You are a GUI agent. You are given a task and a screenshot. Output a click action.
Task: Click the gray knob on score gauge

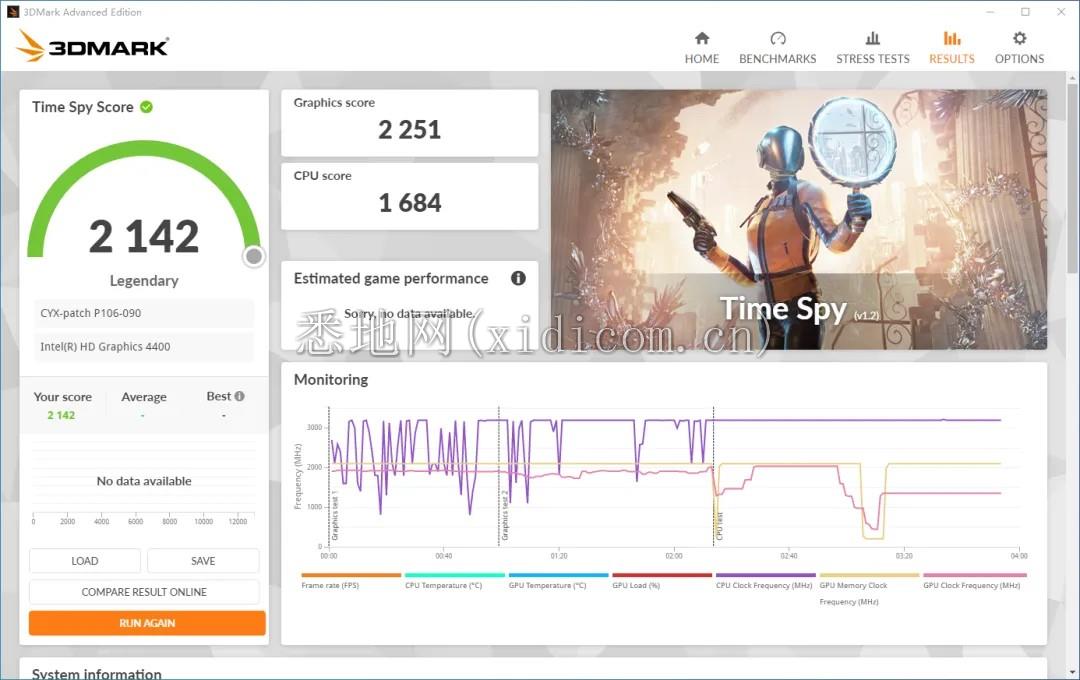(254, 257)
